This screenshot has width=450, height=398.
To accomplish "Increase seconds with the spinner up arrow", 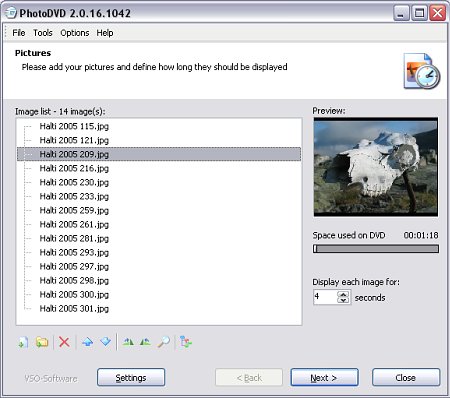I will [343, 294].
